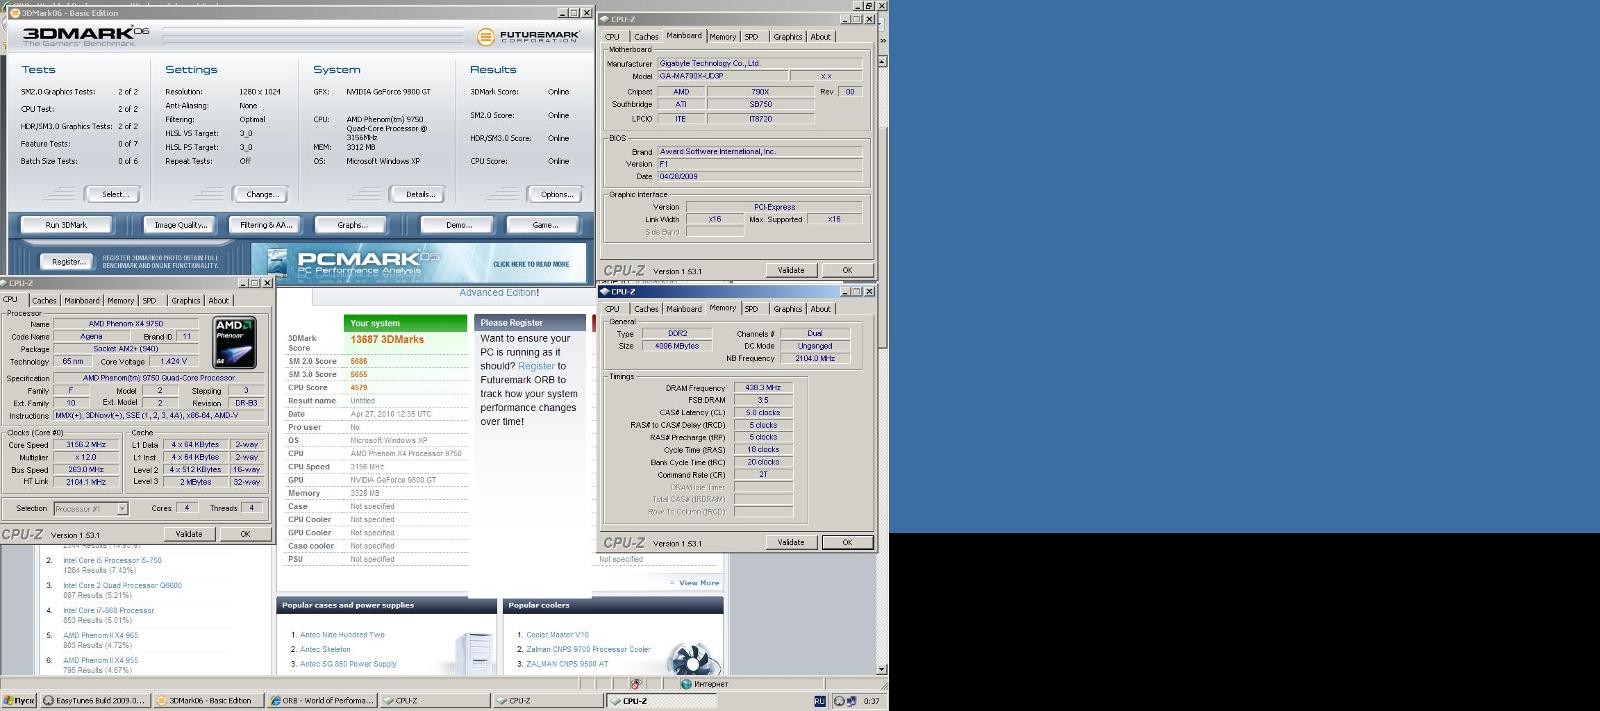This screenshot has height=711, width=1600.
Task: Click the Core Speed value 3156.2 MHz
Action: pyautogui.click(x=85, y=445)
